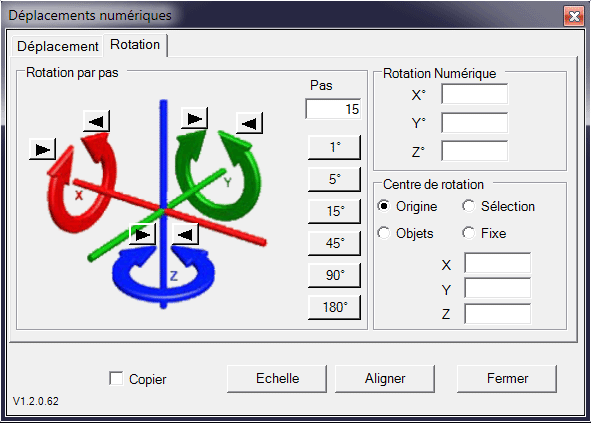
Task: Click the Echelle button
Action: (x=277, y=379)
